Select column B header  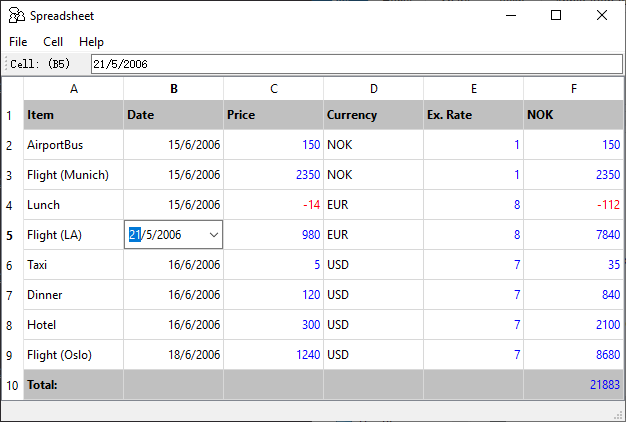174,88
